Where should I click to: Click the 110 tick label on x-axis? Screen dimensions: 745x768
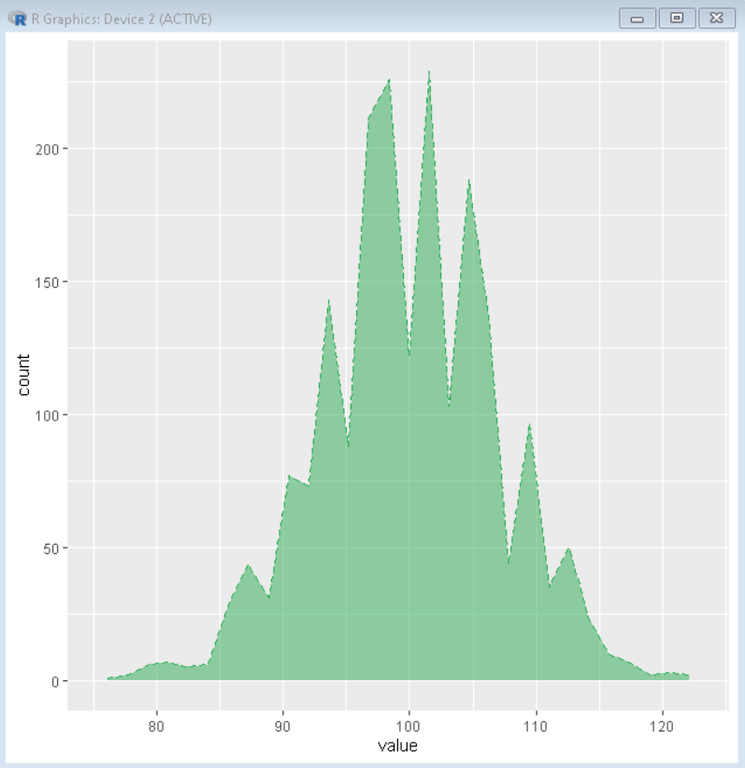point(535,726)
